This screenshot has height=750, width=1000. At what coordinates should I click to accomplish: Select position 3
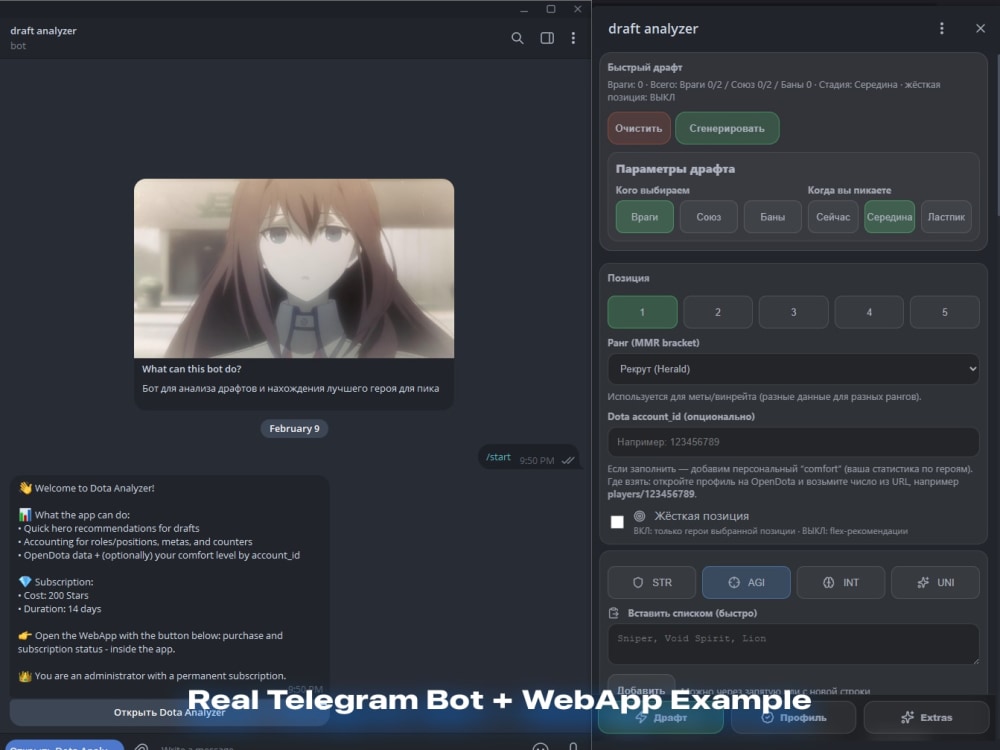point(793,312)
